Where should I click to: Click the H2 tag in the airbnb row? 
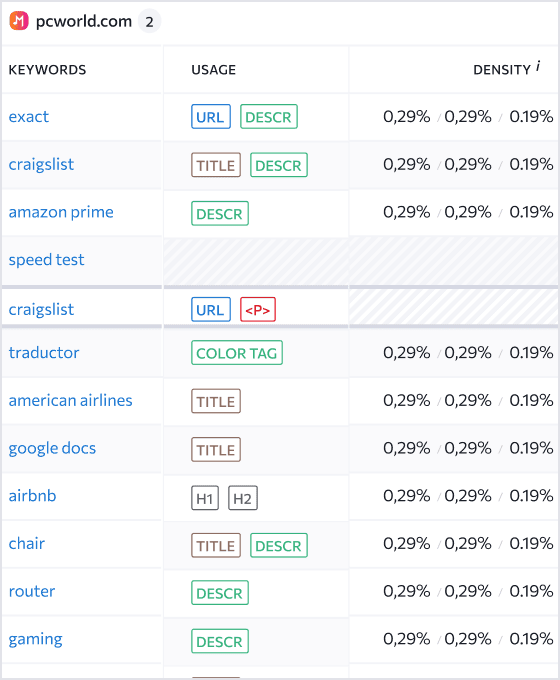[242, 498]
